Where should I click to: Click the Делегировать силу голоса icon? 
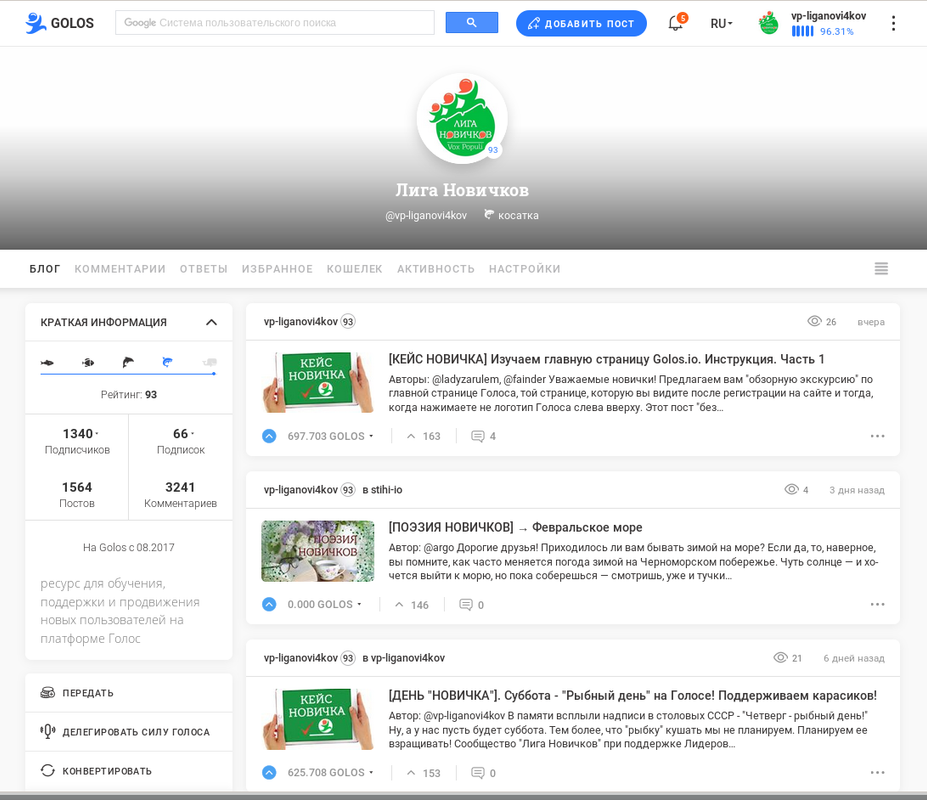pyautogui.click(x=47, y=731)
